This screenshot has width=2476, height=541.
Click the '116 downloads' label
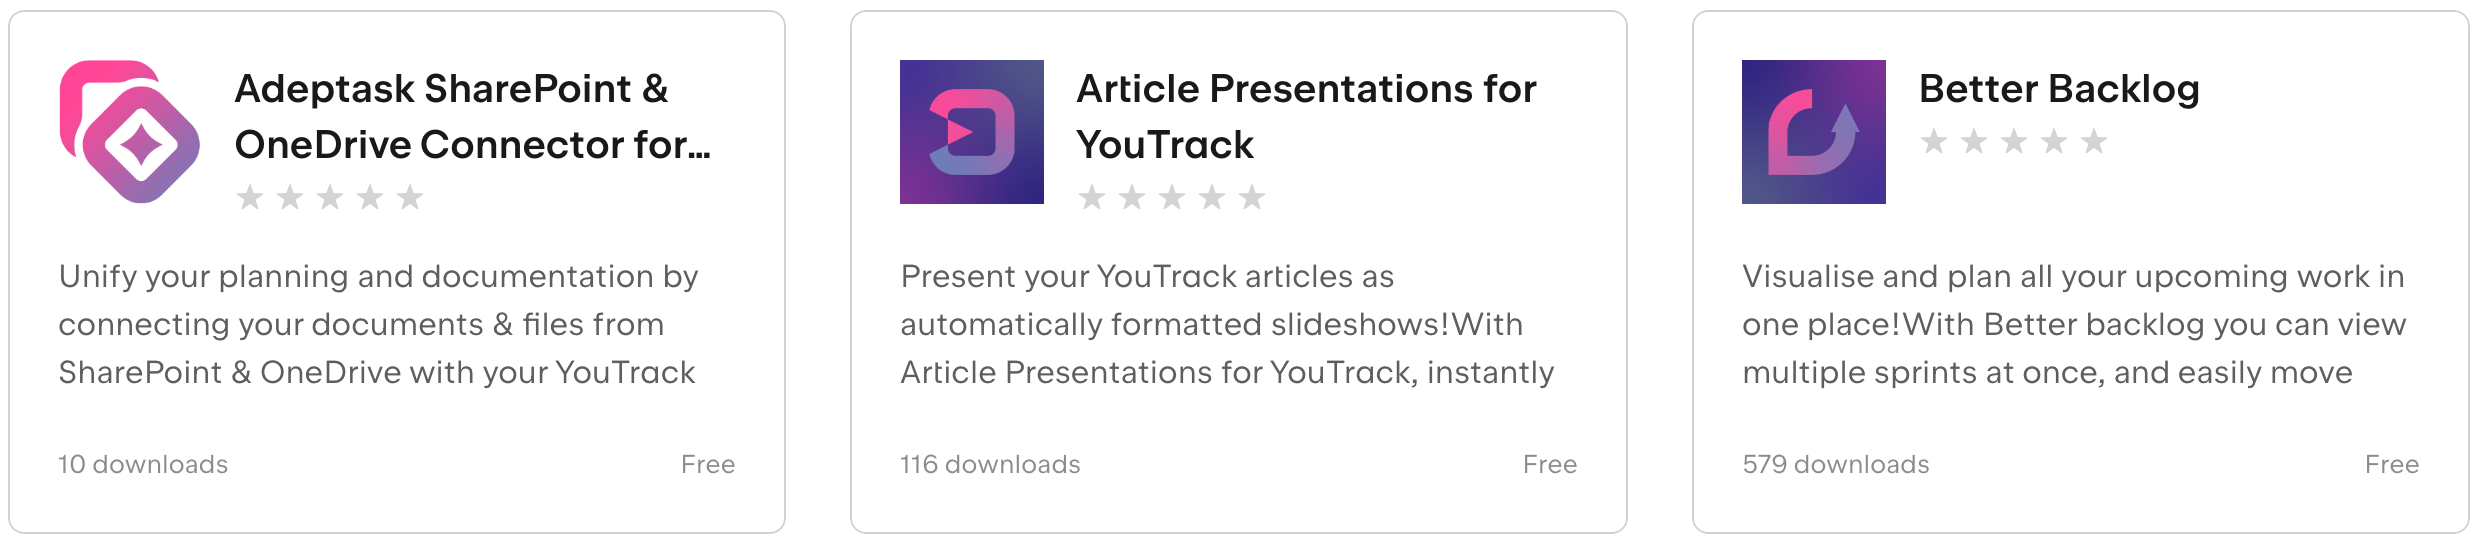pyautogui.click(x=990, y=464)
